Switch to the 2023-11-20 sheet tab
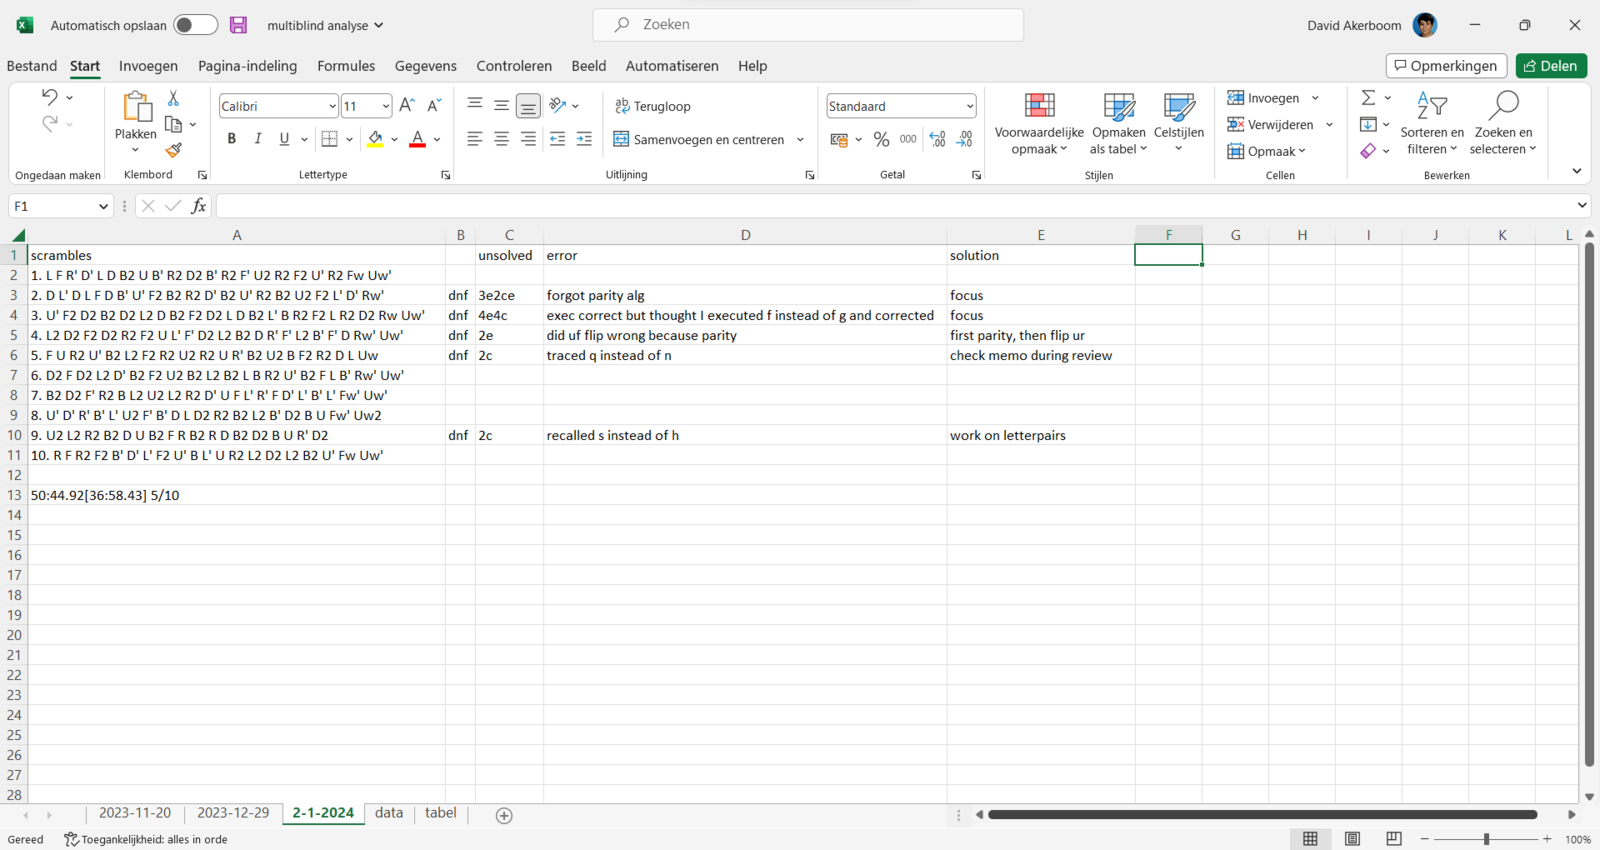 pos(135,813)
